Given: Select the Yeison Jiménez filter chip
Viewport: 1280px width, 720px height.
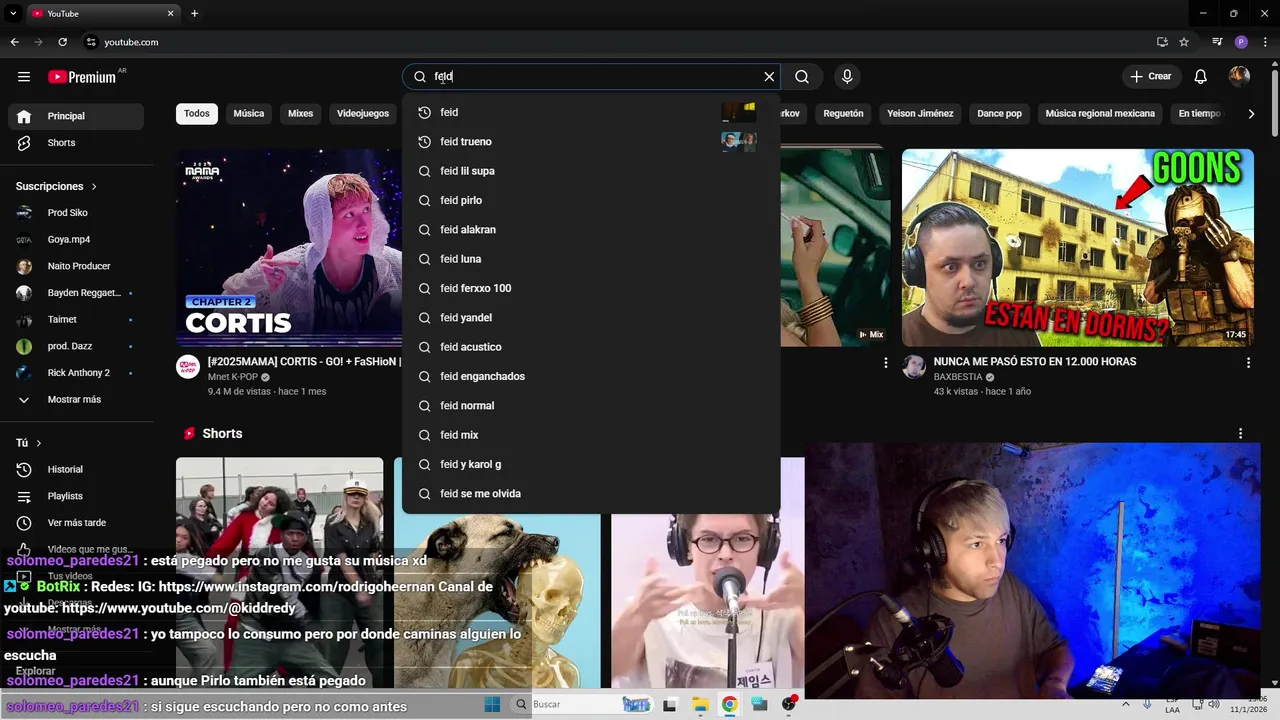Looking at the screenshot, I should coord(920,114).
